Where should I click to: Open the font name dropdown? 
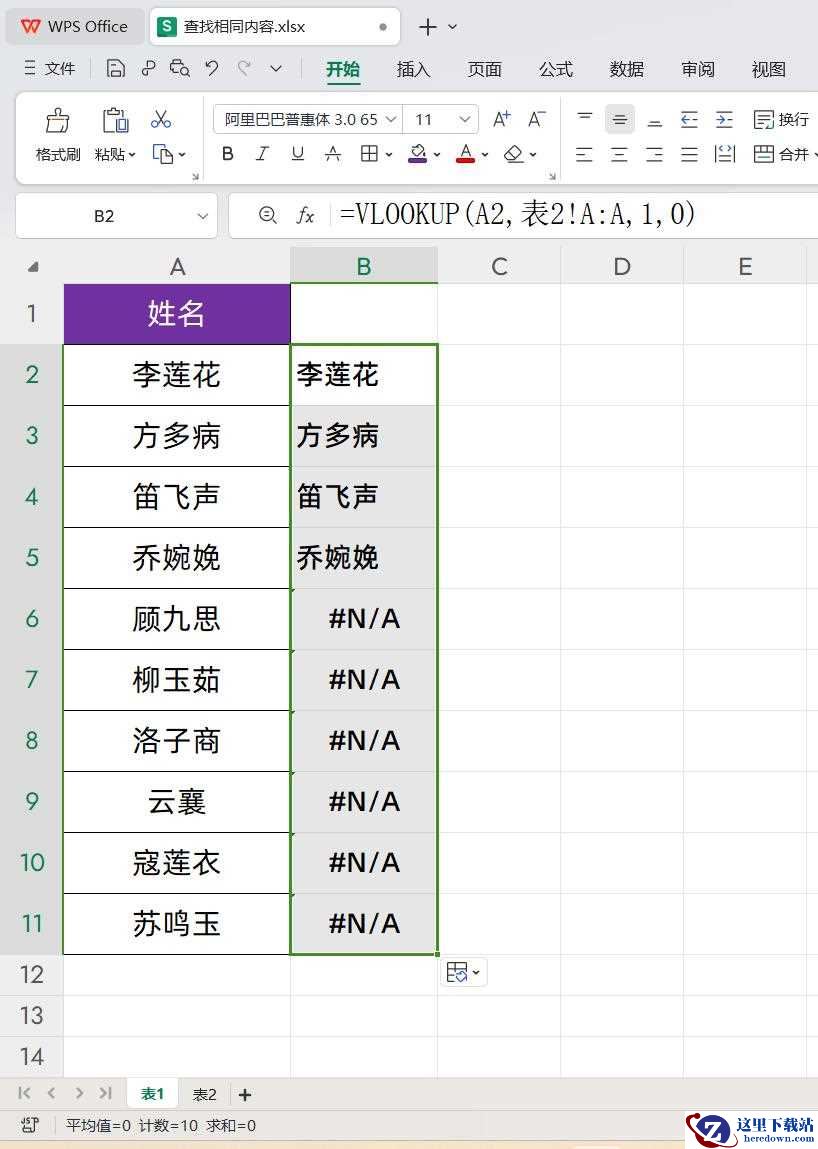coord(391,119)
